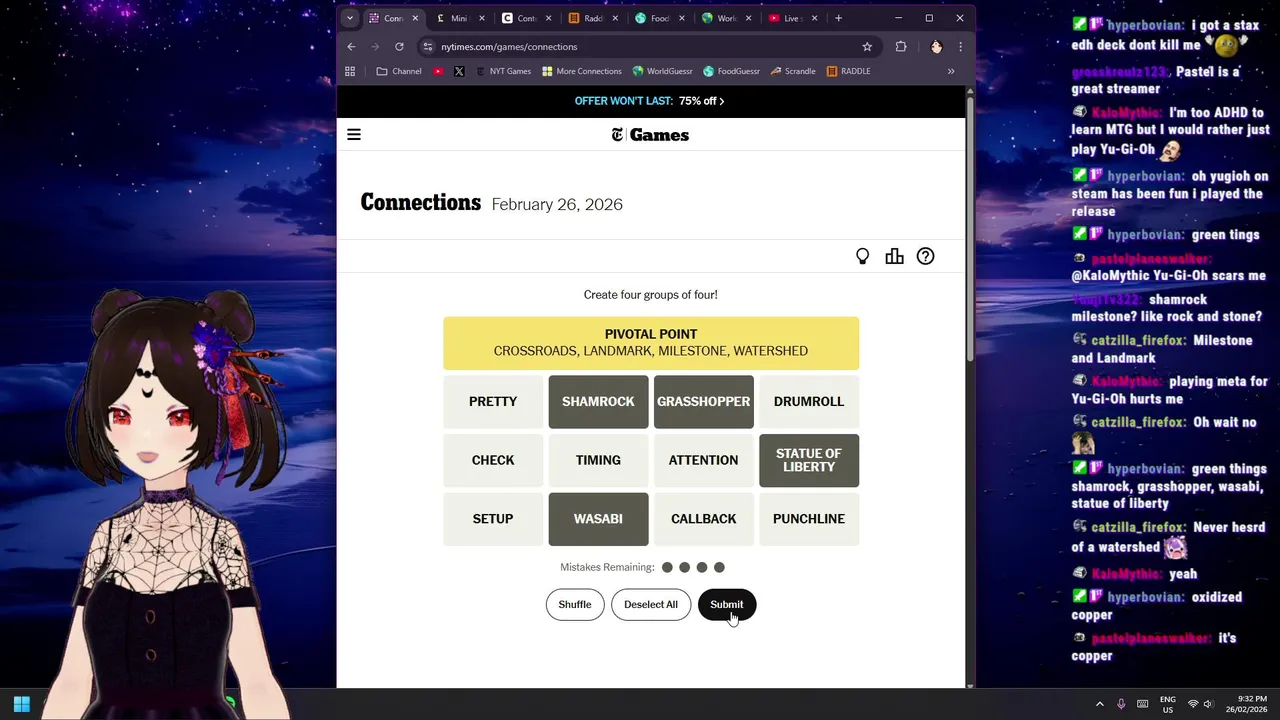Open the clock and date in taskbar
This screenshot has width=1280, height=720.
1248,704
